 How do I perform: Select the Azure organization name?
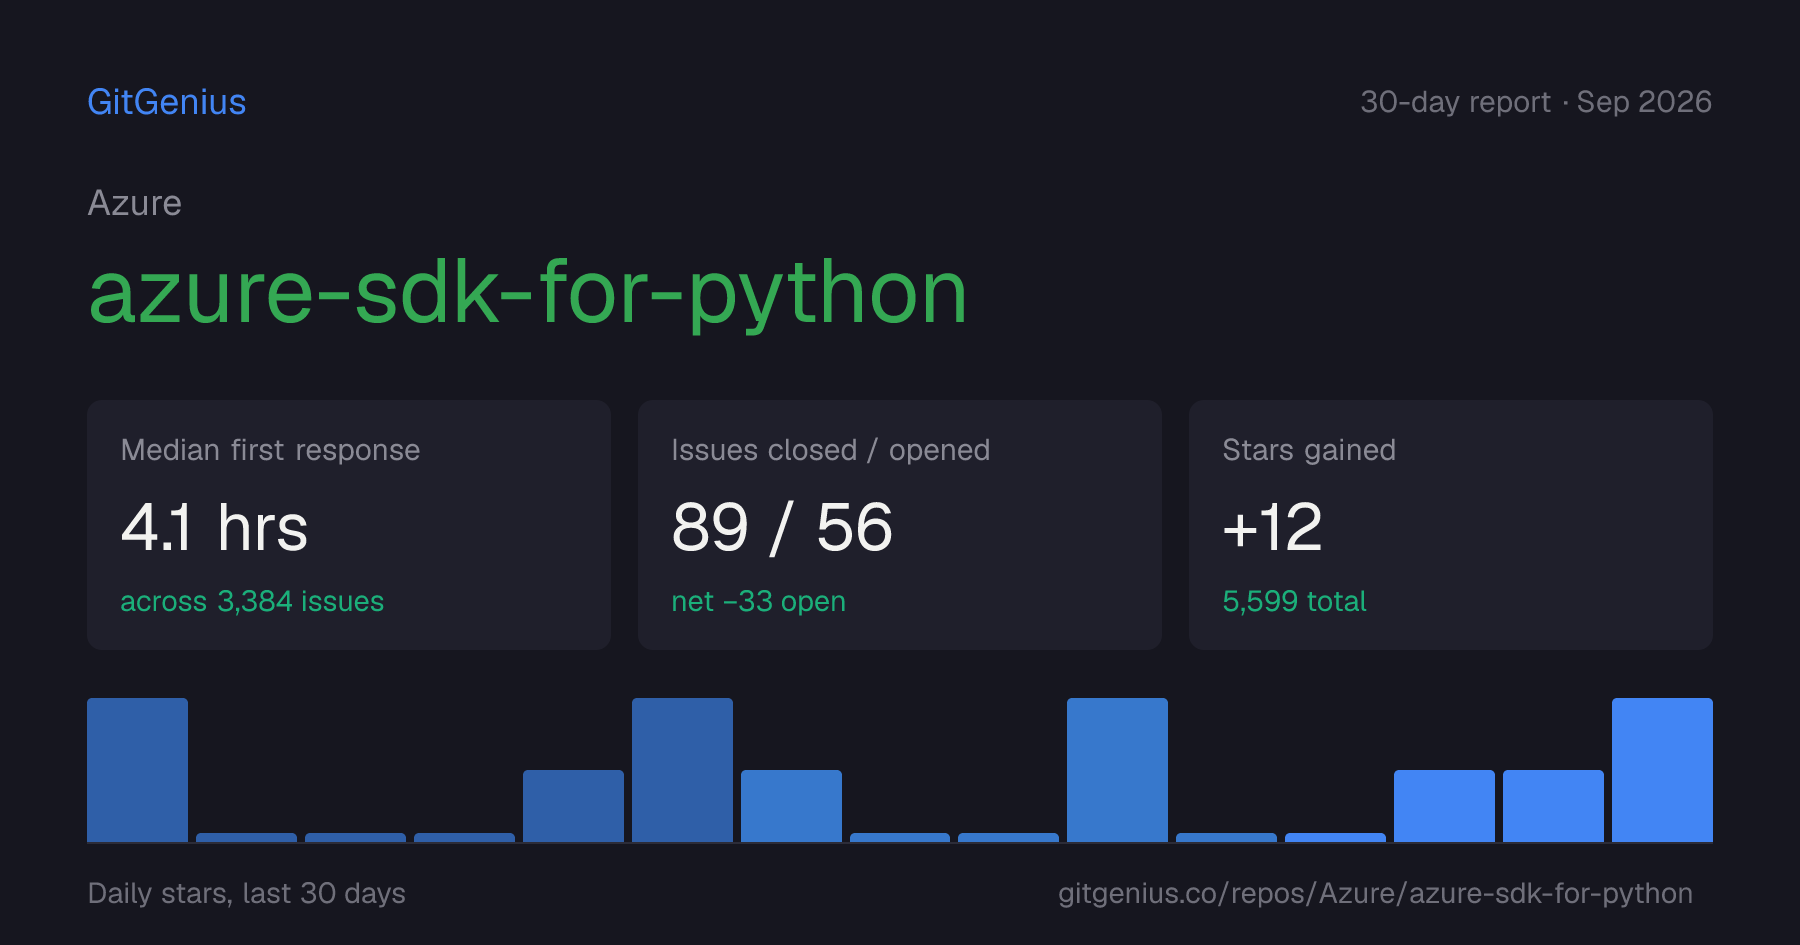tap(135, 203)
